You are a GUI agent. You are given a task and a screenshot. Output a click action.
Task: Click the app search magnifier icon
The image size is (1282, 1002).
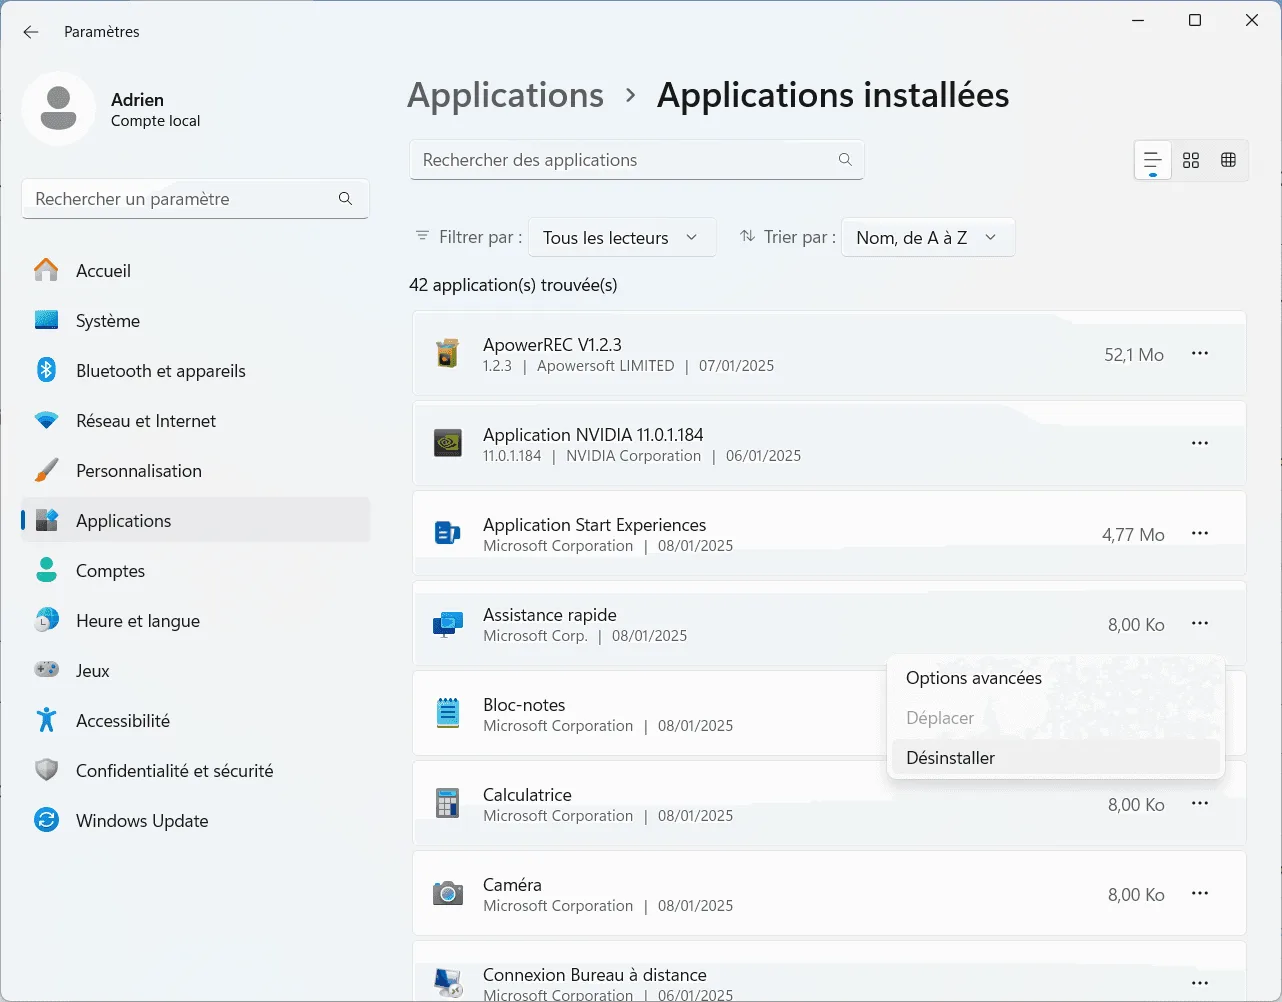pyautogui.click(x=845, y=160)
